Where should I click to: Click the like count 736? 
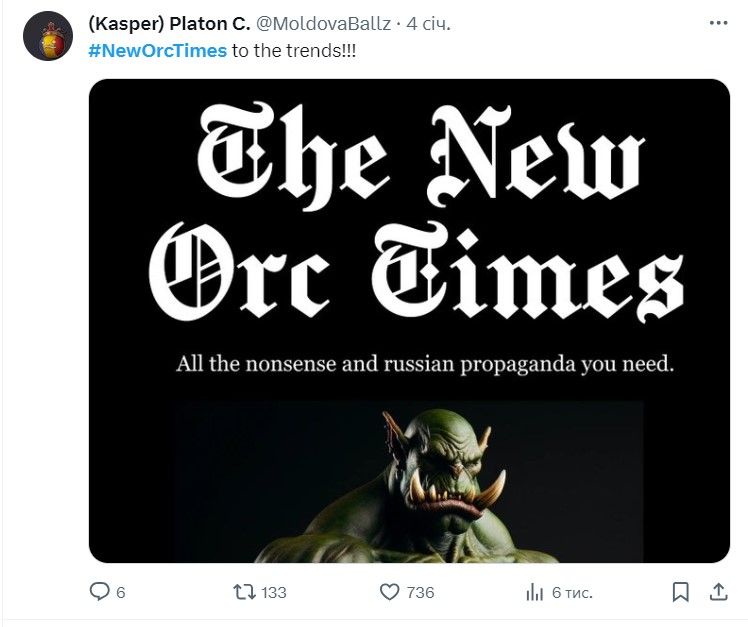click(x=421, y=592)
